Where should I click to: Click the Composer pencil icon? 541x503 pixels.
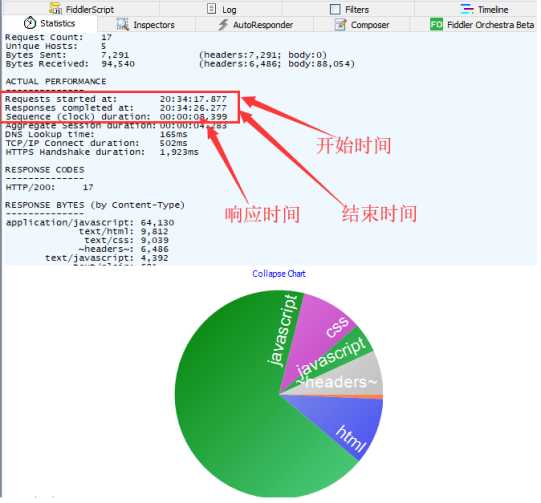340,24
